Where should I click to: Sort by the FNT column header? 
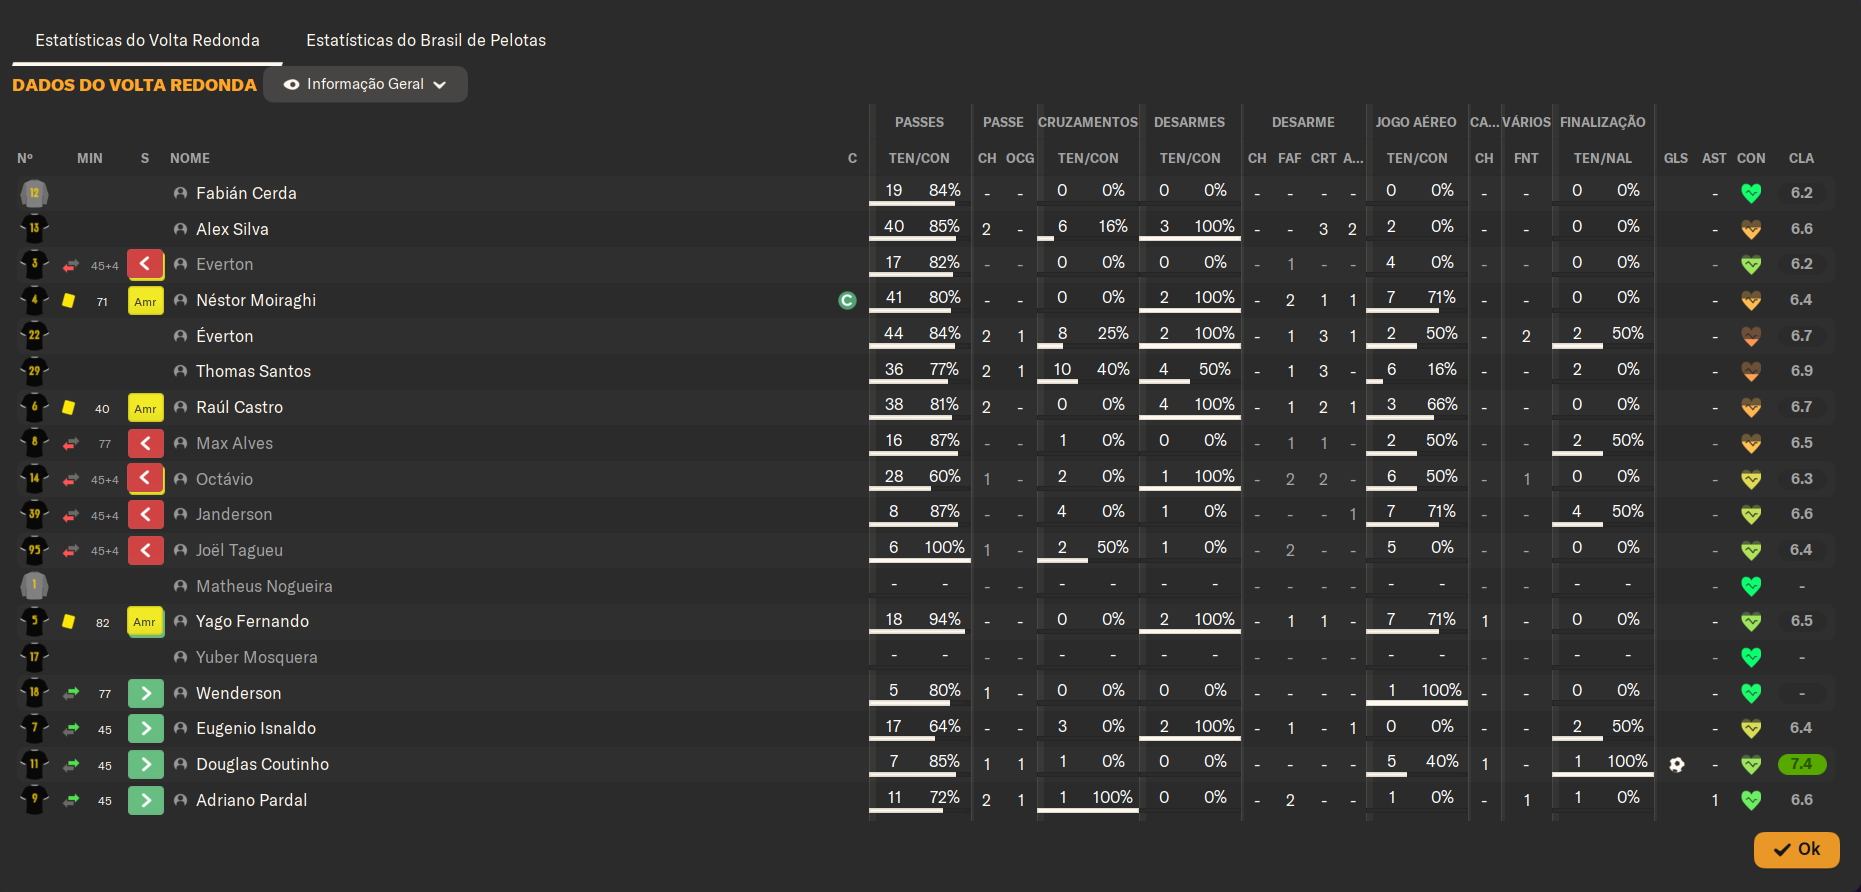tap(1526, 158)
